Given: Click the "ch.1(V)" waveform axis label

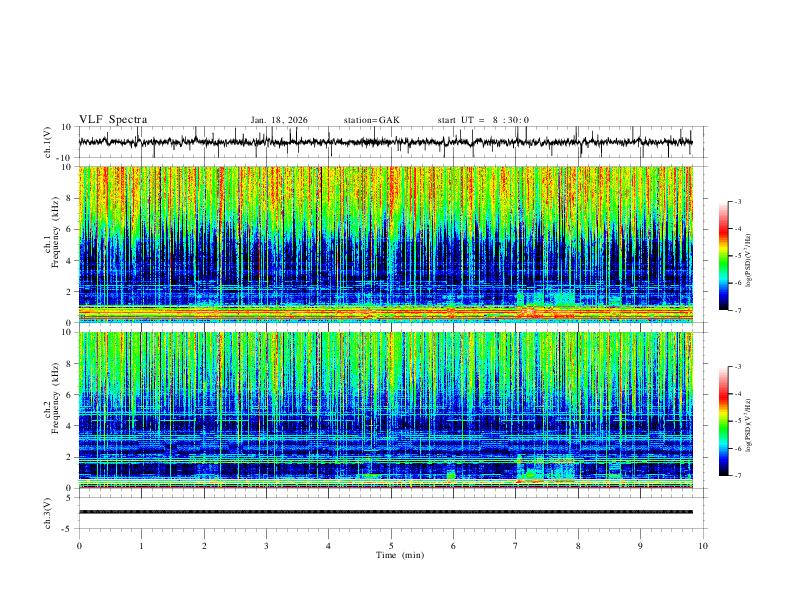Looking at the screenshot, I should tap(48, 142).
